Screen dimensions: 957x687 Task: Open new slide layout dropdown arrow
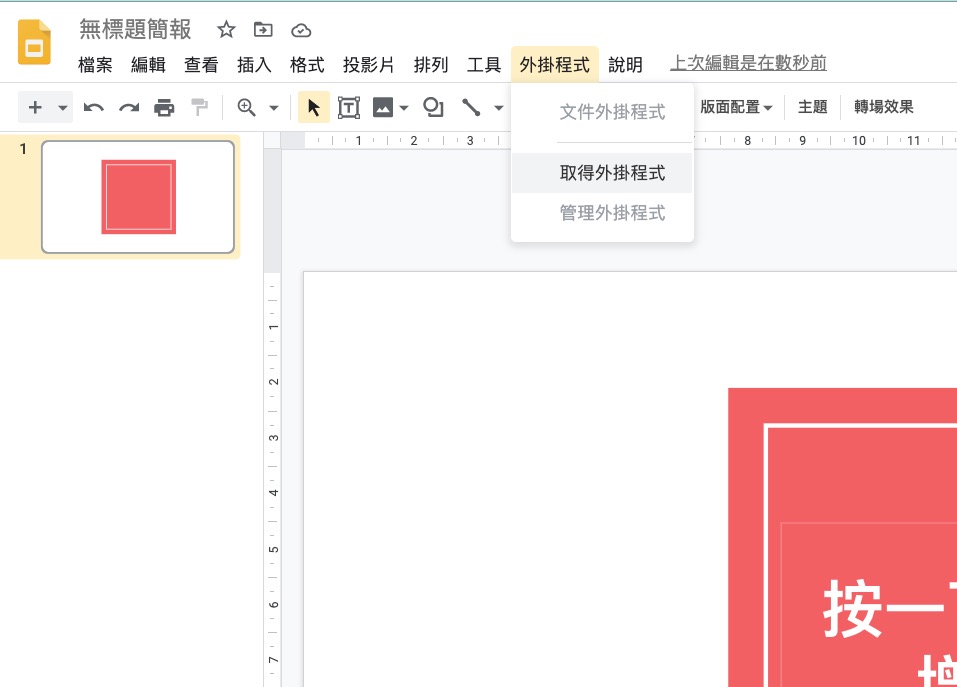coord(62,108)
